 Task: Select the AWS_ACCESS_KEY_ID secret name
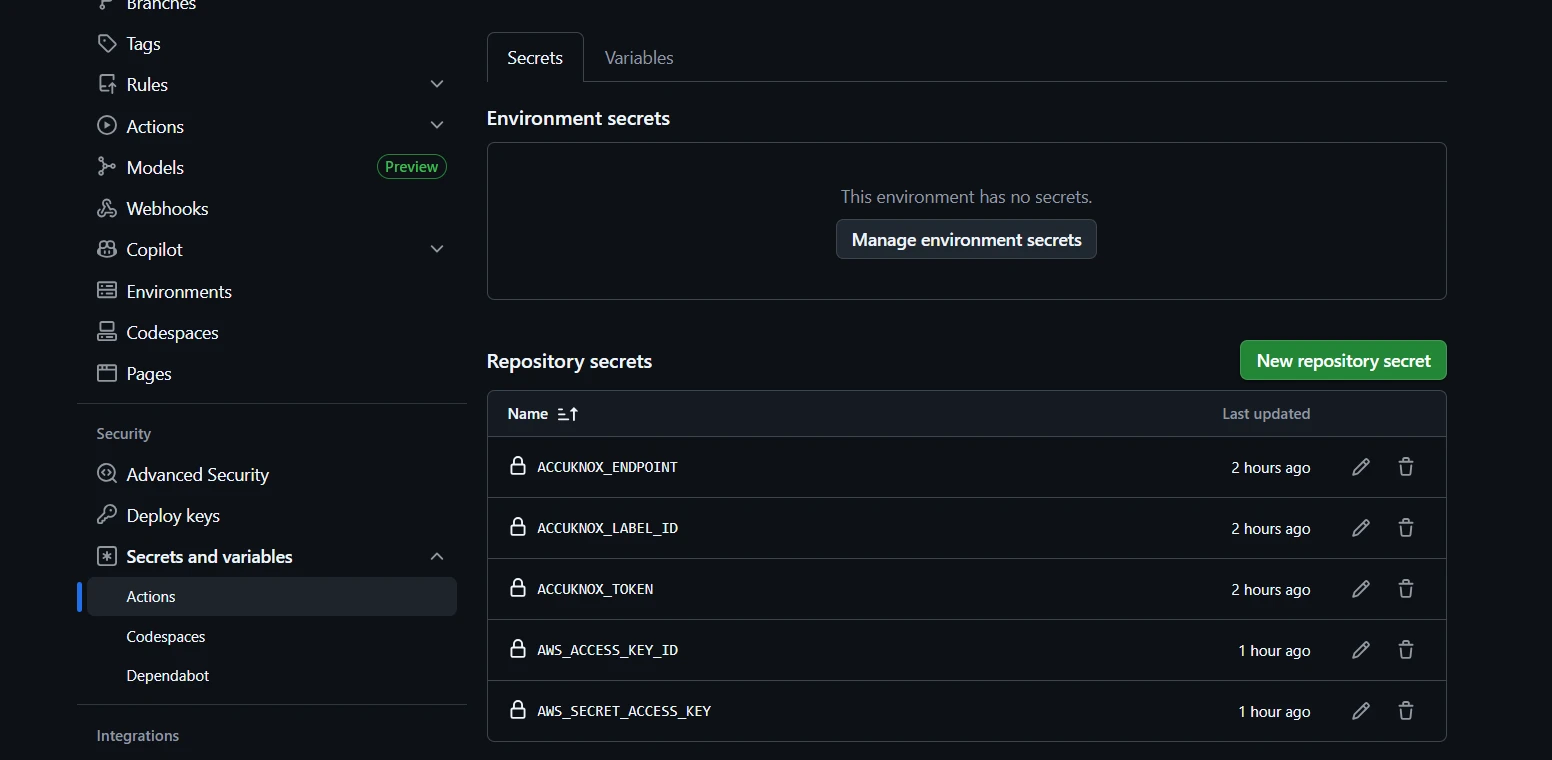point(607,650)
